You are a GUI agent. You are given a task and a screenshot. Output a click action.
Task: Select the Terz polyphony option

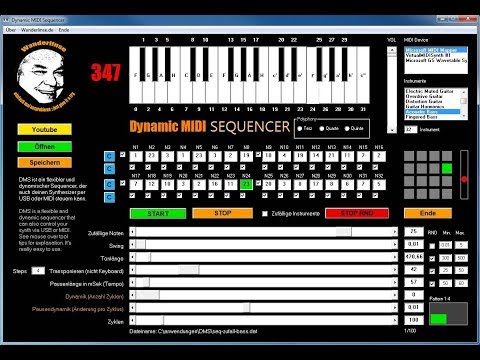point(300,129)
